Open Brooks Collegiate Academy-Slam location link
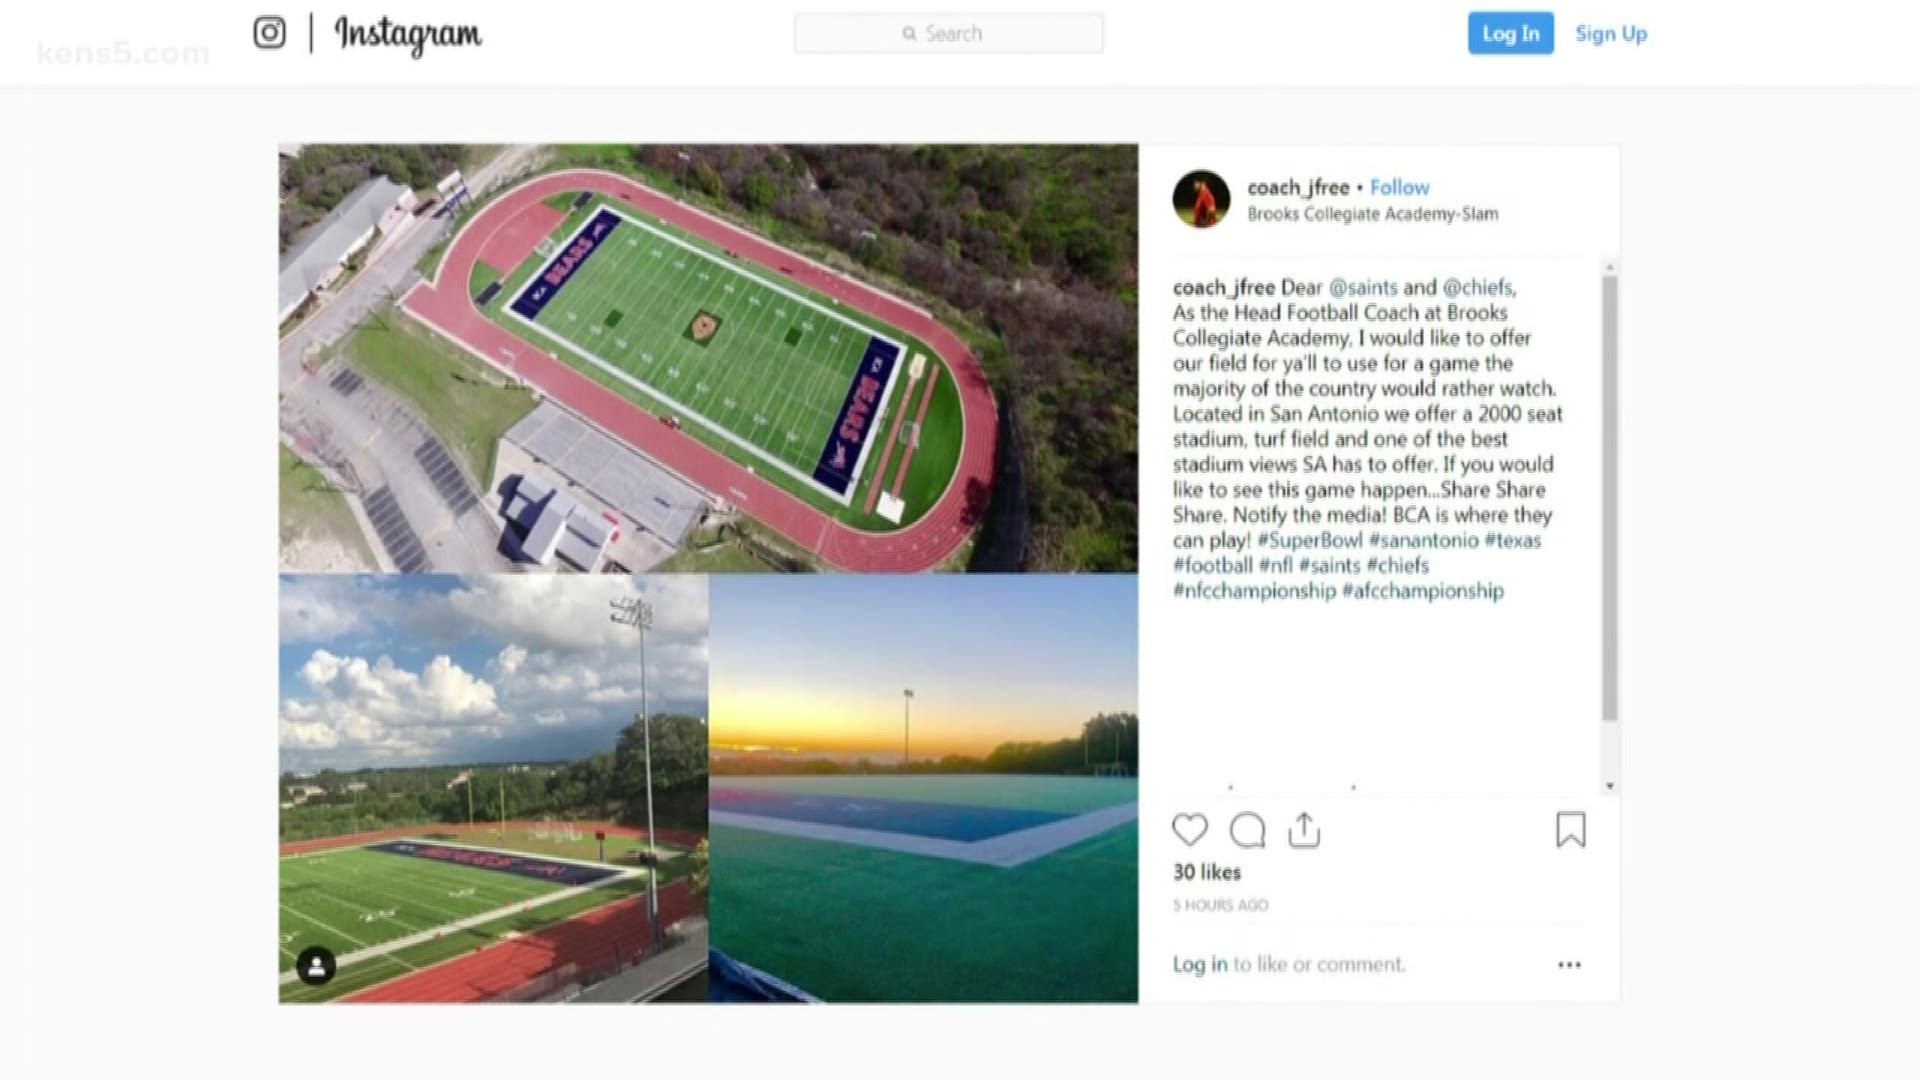This screenshot has width=1920, height=1080. (x=1372, y=213)
